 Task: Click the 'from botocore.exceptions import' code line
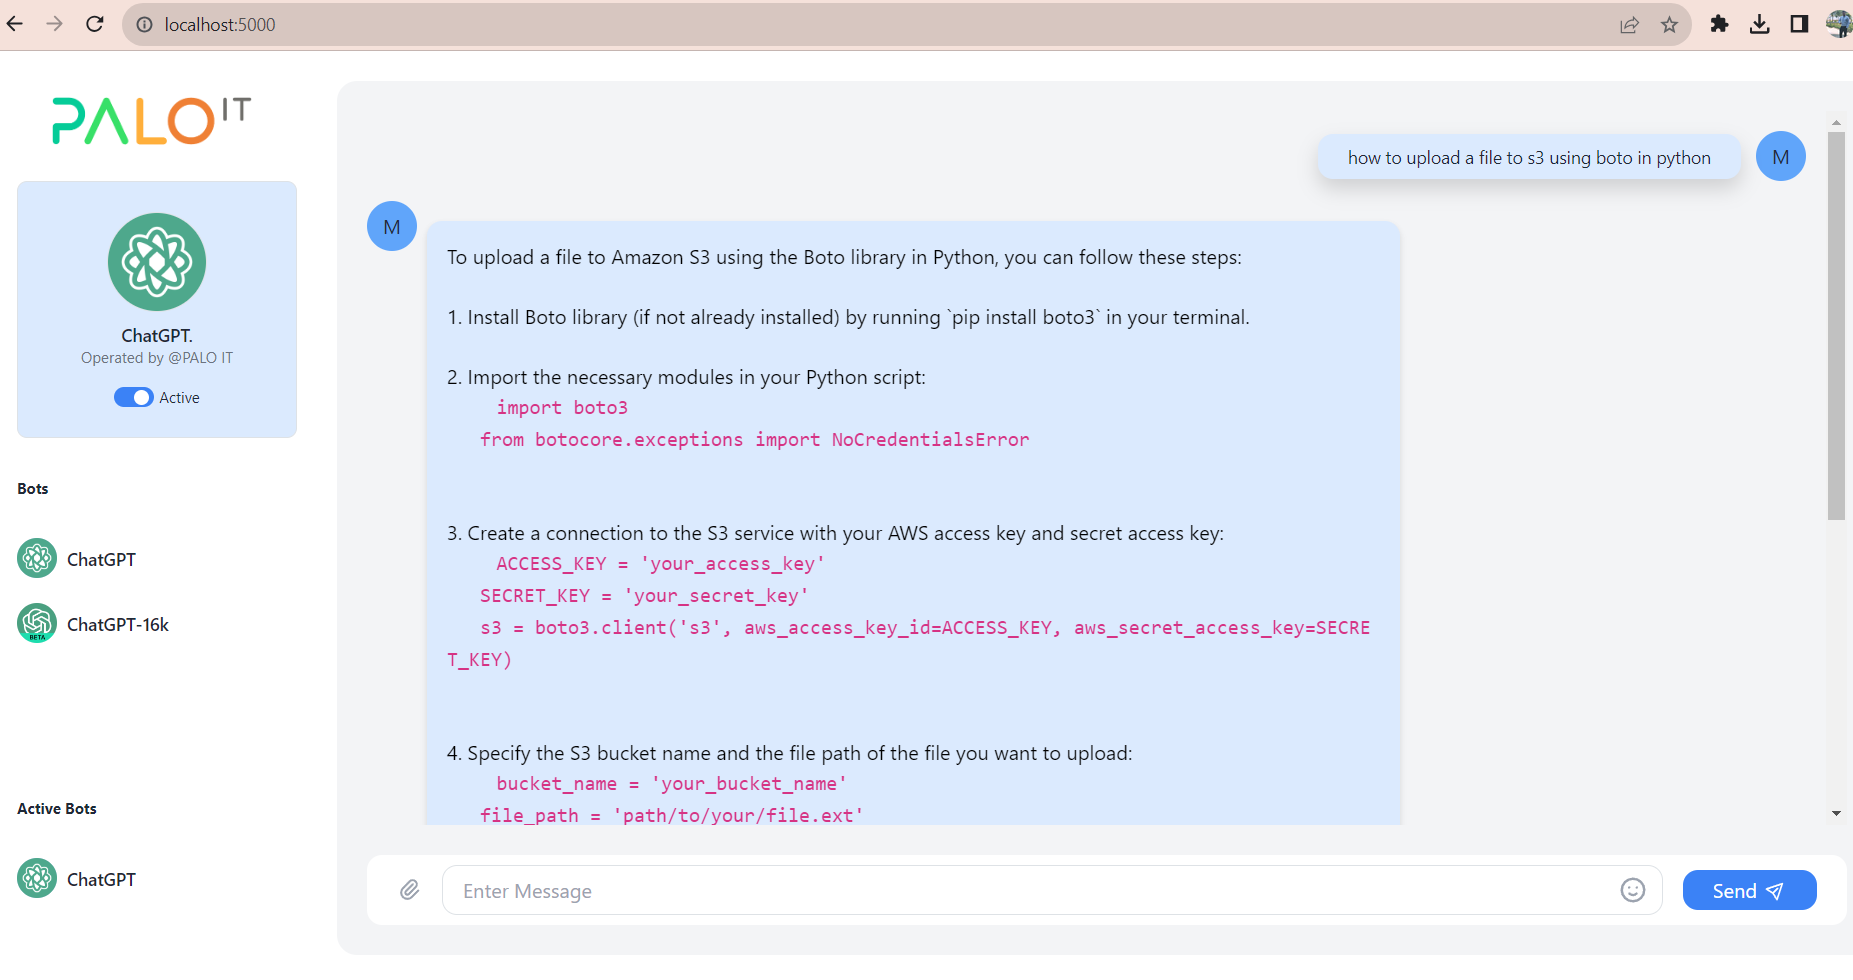pos(754,440)
